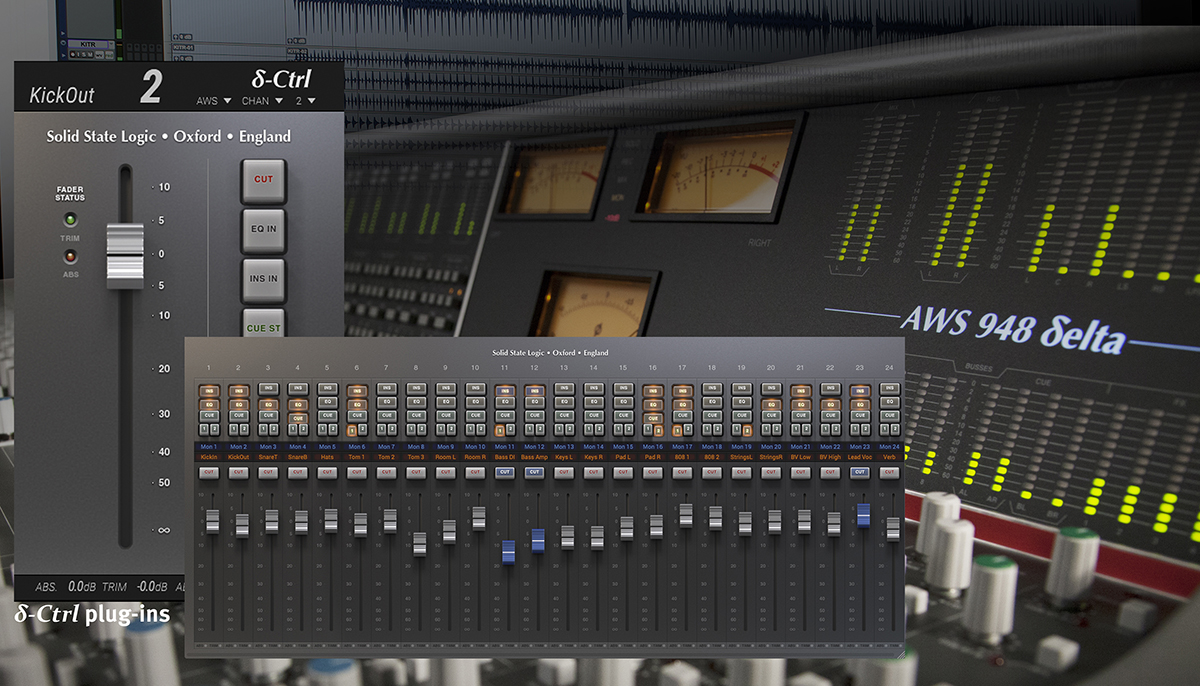Click the 808 1 mixer fader cap
The height and width of the screenshot is (686, 1200).
pyautogui.click(x=685, y=515)
